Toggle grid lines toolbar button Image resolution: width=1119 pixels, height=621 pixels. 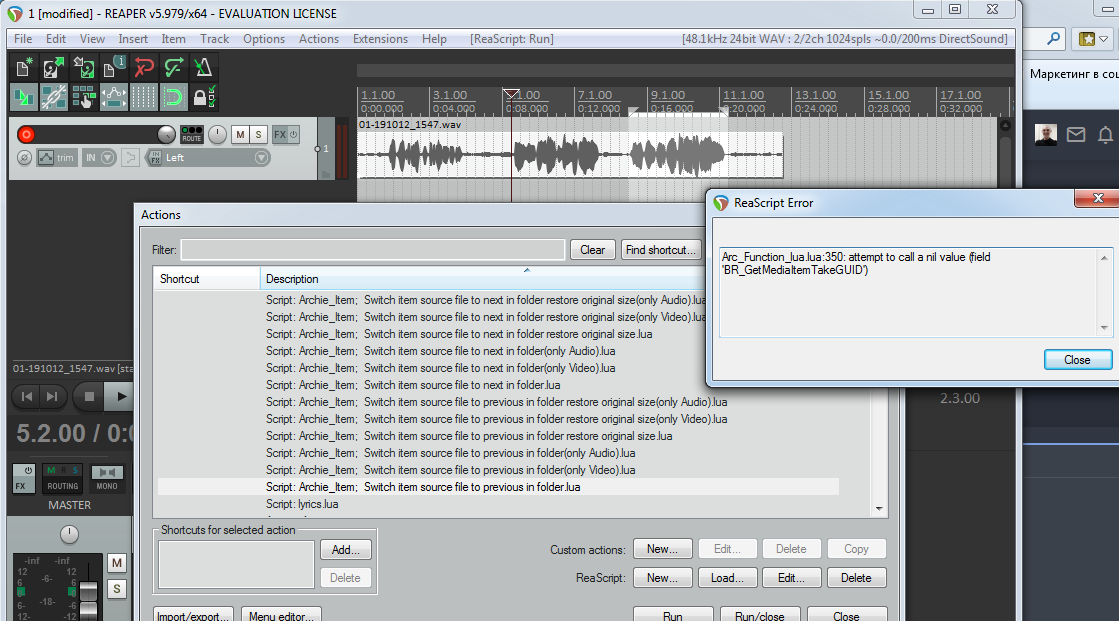[x=143, y=97]
